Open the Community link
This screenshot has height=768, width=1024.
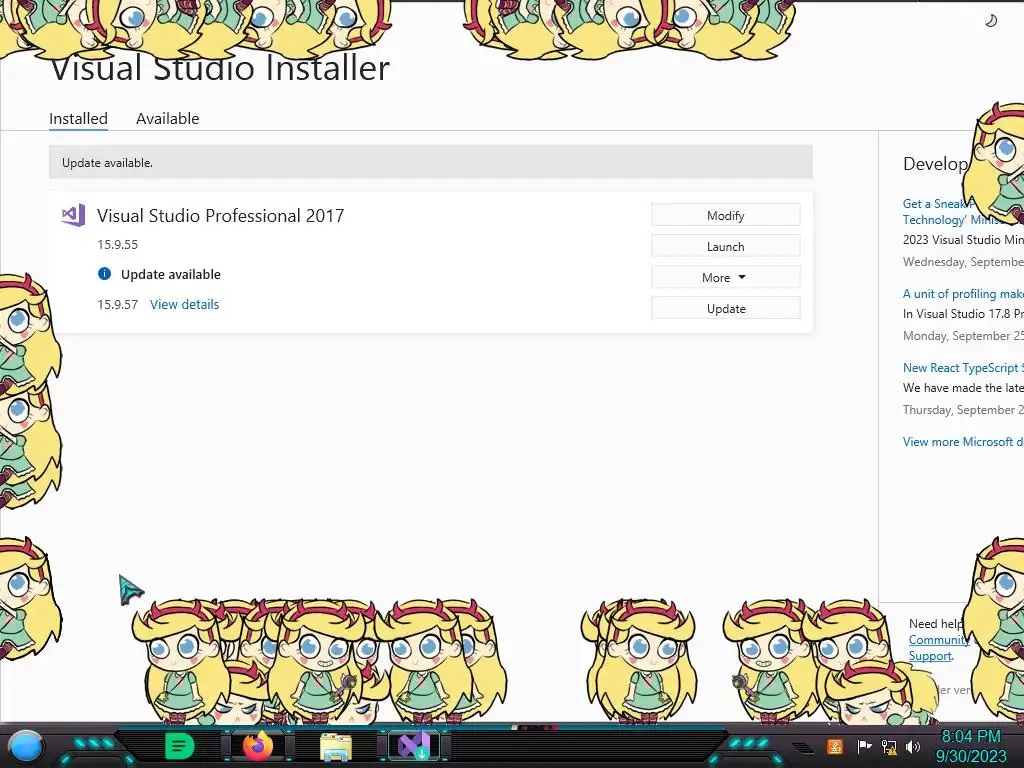tap(938, 640)
